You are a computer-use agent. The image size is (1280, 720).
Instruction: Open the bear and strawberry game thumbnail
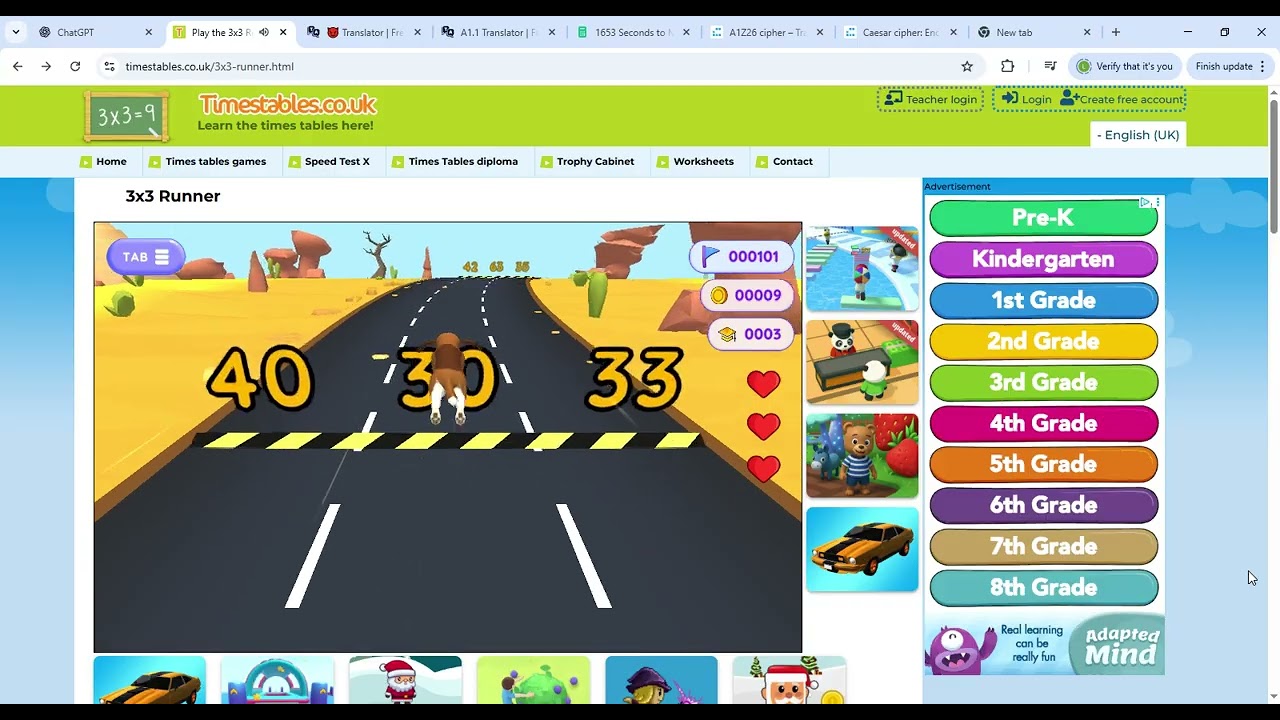point(862,456)
